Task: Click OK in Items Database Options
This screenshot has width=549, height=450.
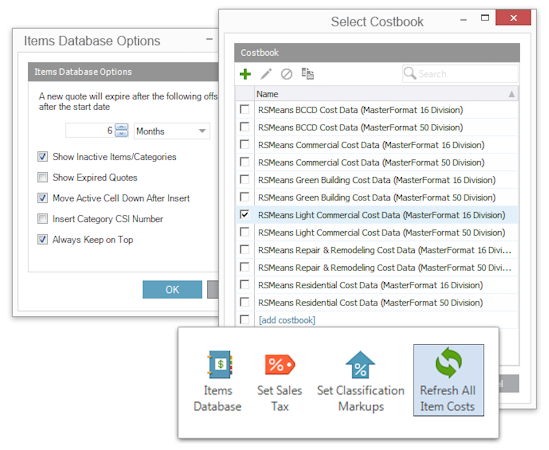Action: click(172, 290)
